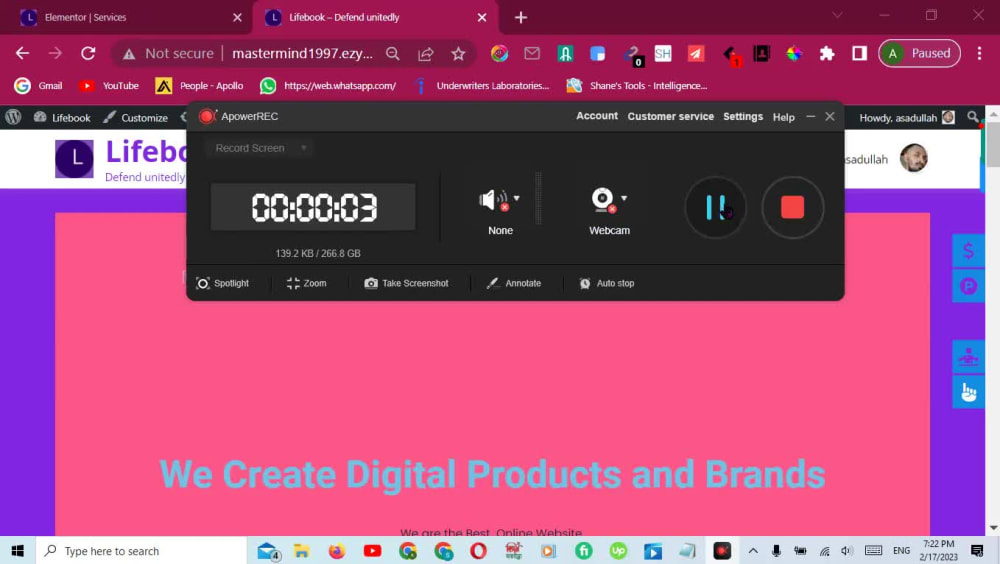Image resolution: width=1000 pixels, height=564 pixels.
Task: Click the recording timer display
Action: pos(313,207)
